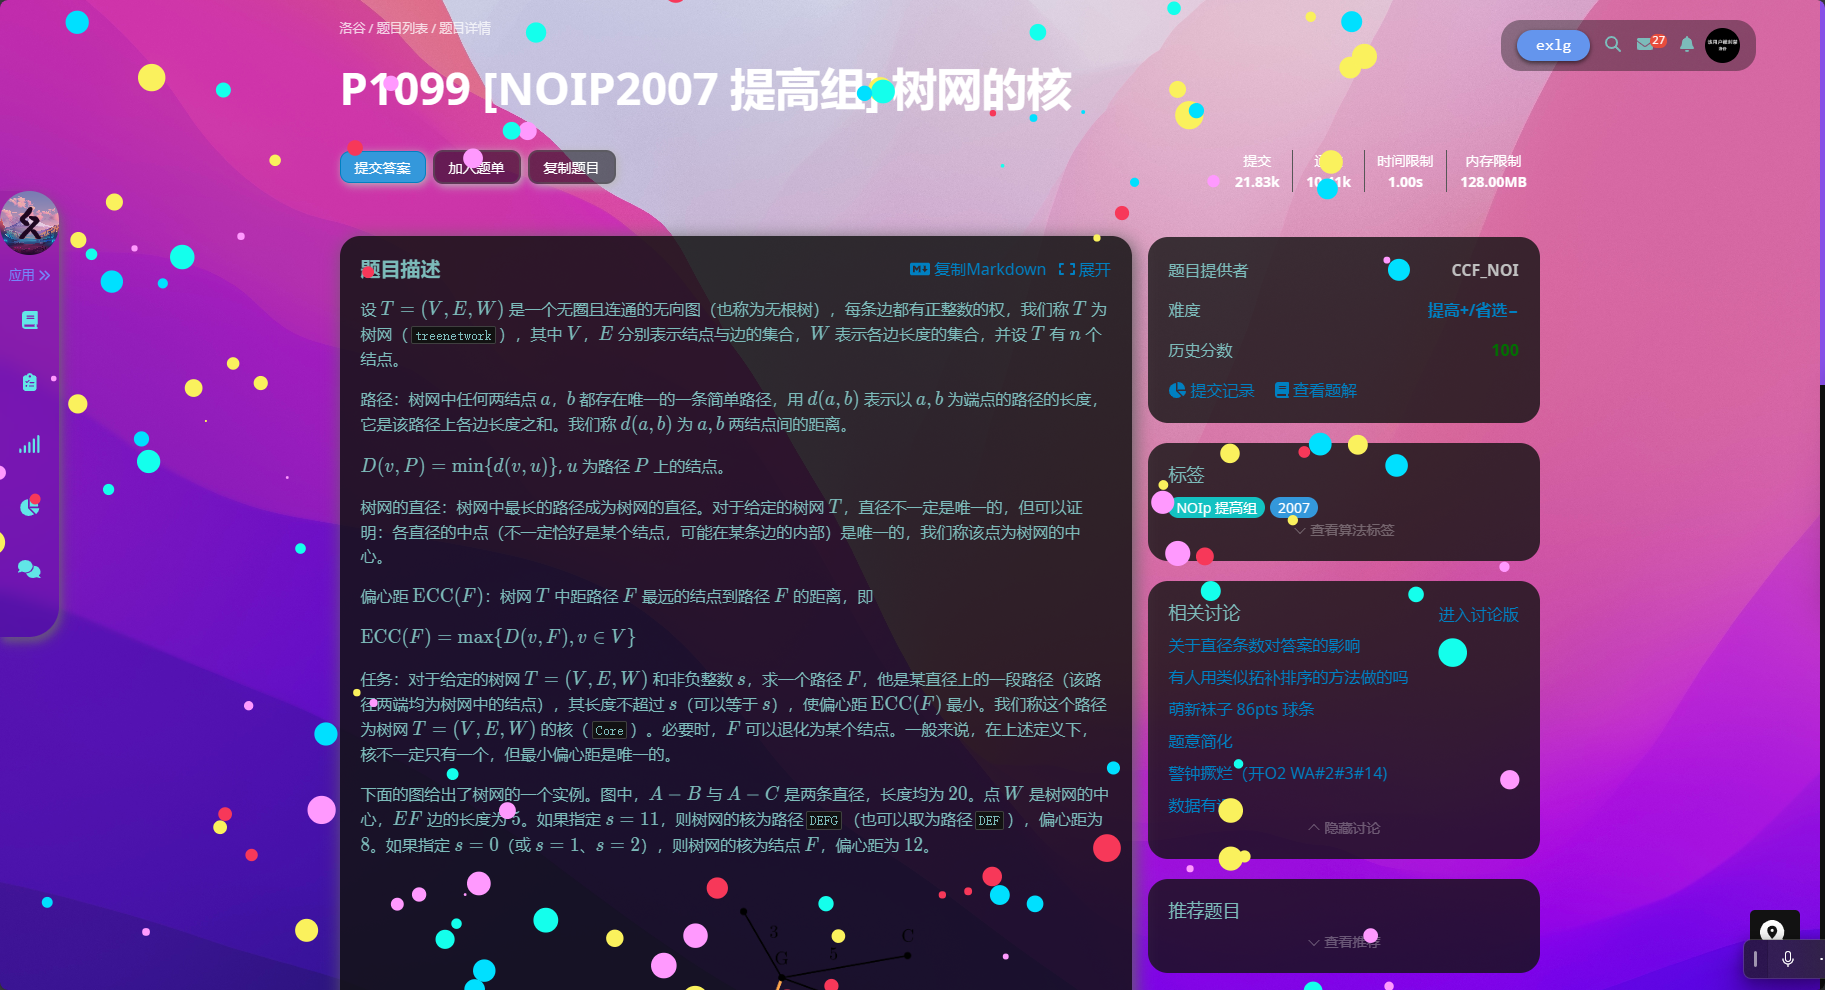Click difficulty 提高+/省选− label
Screen dimensions: 1825x990
[x=1473, y=310]
